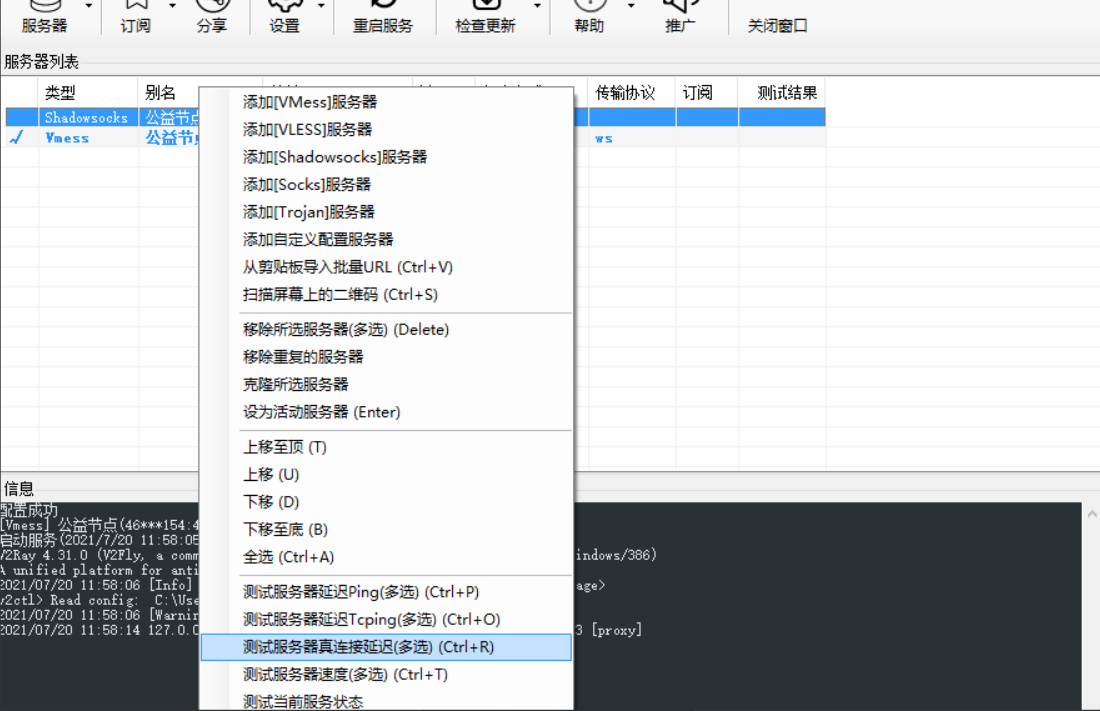Open the 订阅 toolbar button
Viewport: 1100px width, 711px height.
point(135,18)
